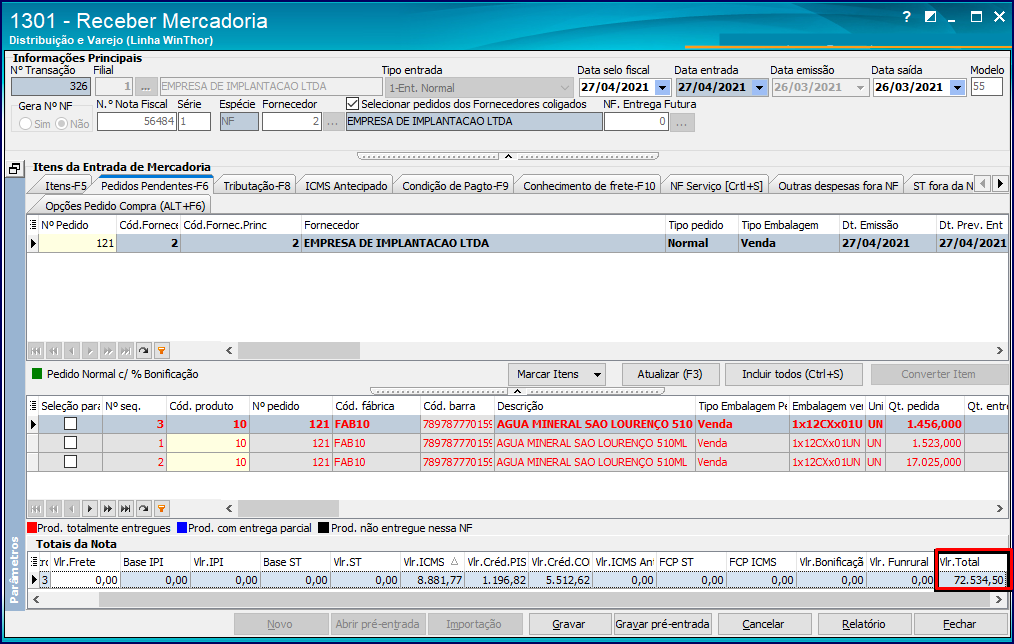Open Data selo fiscal date dropdown
Viewport: 1014px width, 644px height.
click(662, 87)
